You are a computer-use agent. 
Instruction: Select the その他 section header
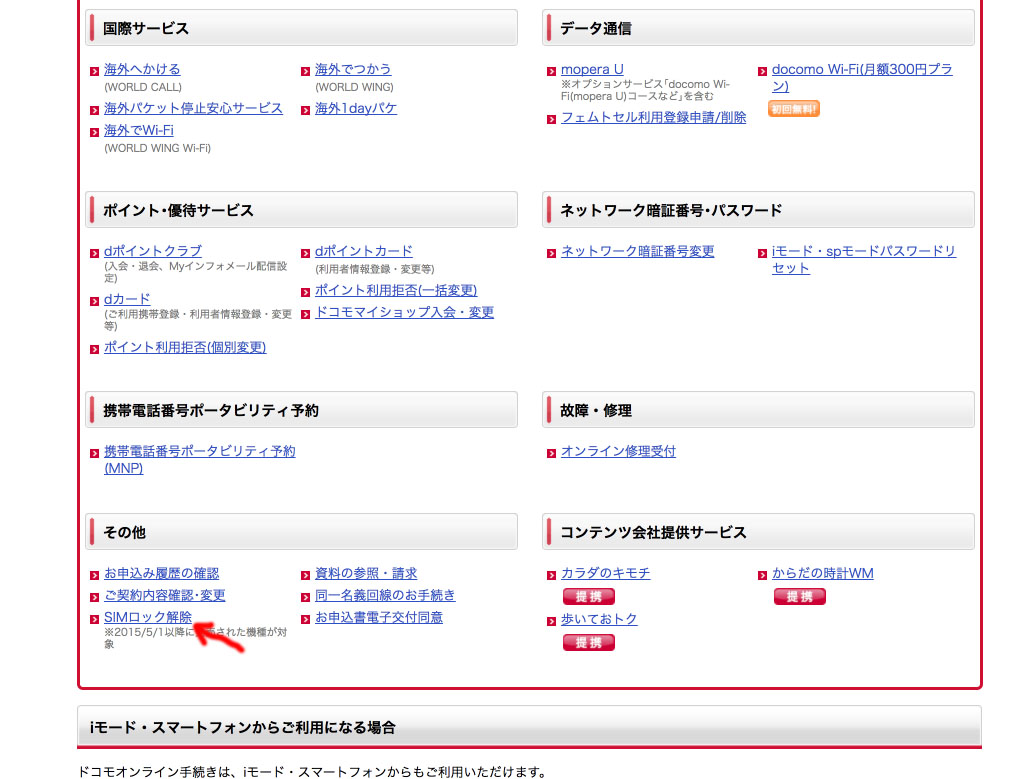(x=301, y=532)
